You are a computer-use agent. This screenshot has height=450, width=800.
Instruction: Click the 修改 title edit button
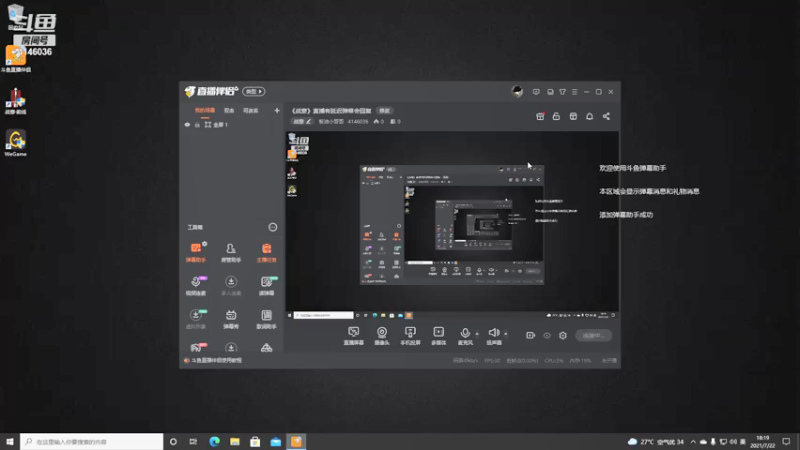[x=384, y=111]
